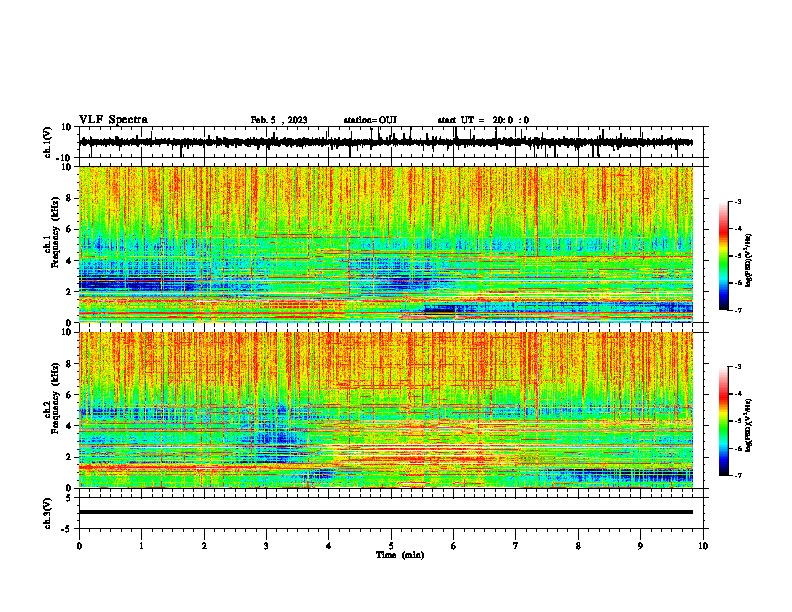This screenshot has width=792, height=612.
Task: Click the "4" kHz tick on ch.1 spectrogram
Action: click(69, 261)
